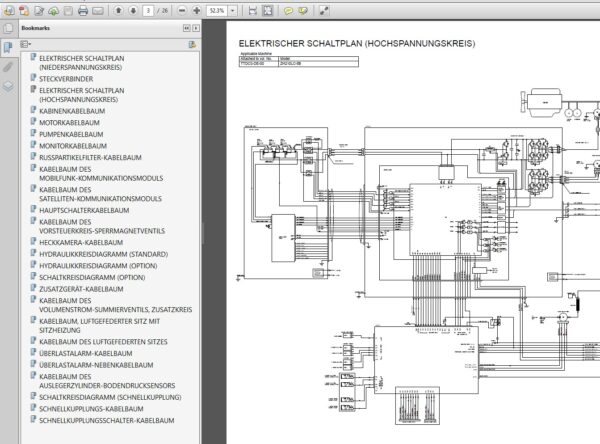The width and height of the screenshot is (600, 444).
Task: Open the Layers panel in sidebar
Action: click(x=8, y=87)
